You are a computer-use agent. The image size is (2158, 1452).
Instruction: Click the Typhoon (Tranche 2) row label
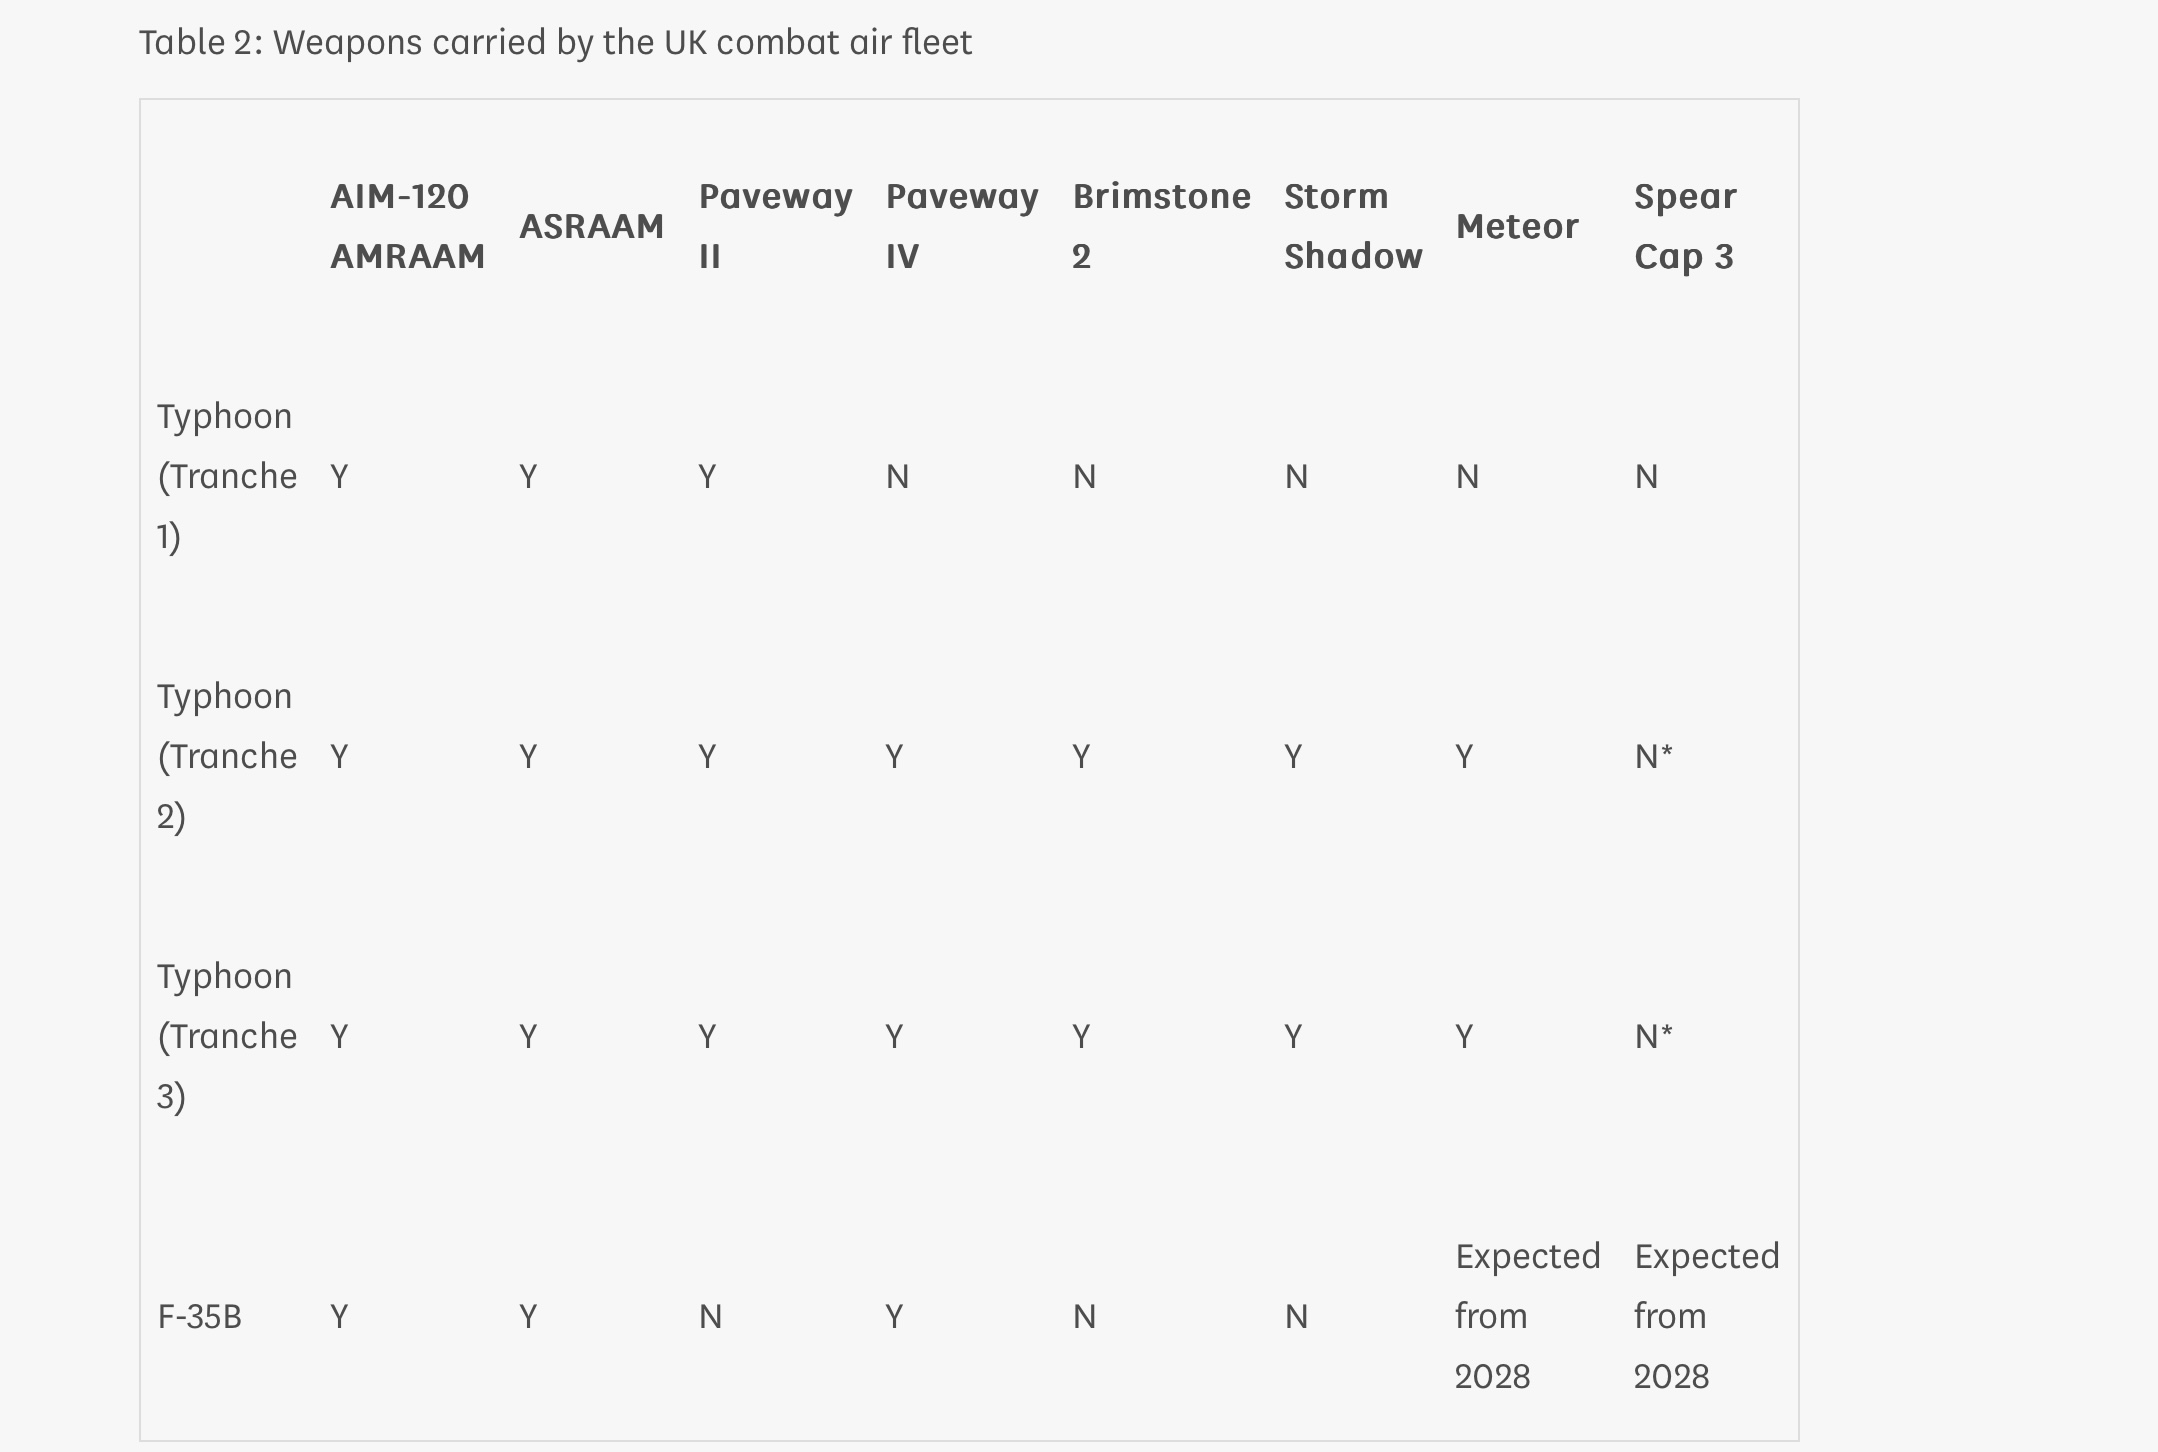[x=226, y=756]
